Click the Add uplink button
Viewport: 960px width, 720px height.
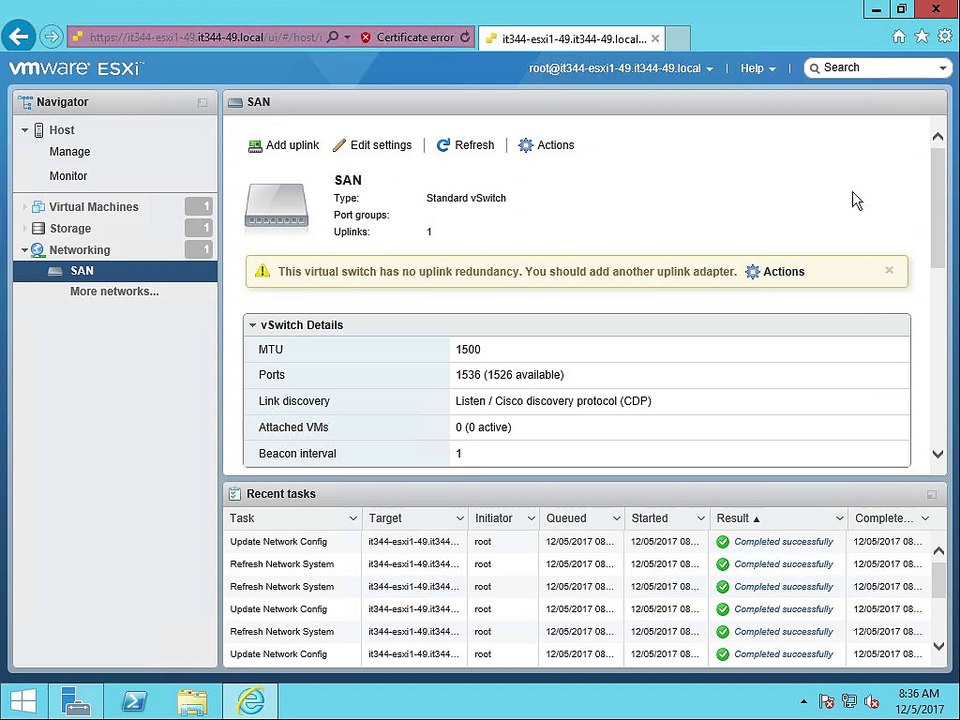(283, 146)
